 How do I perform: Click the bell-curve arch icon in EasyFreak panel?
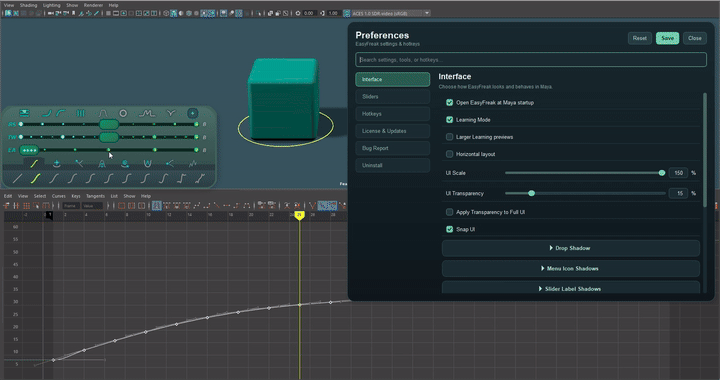pos(103,113)
